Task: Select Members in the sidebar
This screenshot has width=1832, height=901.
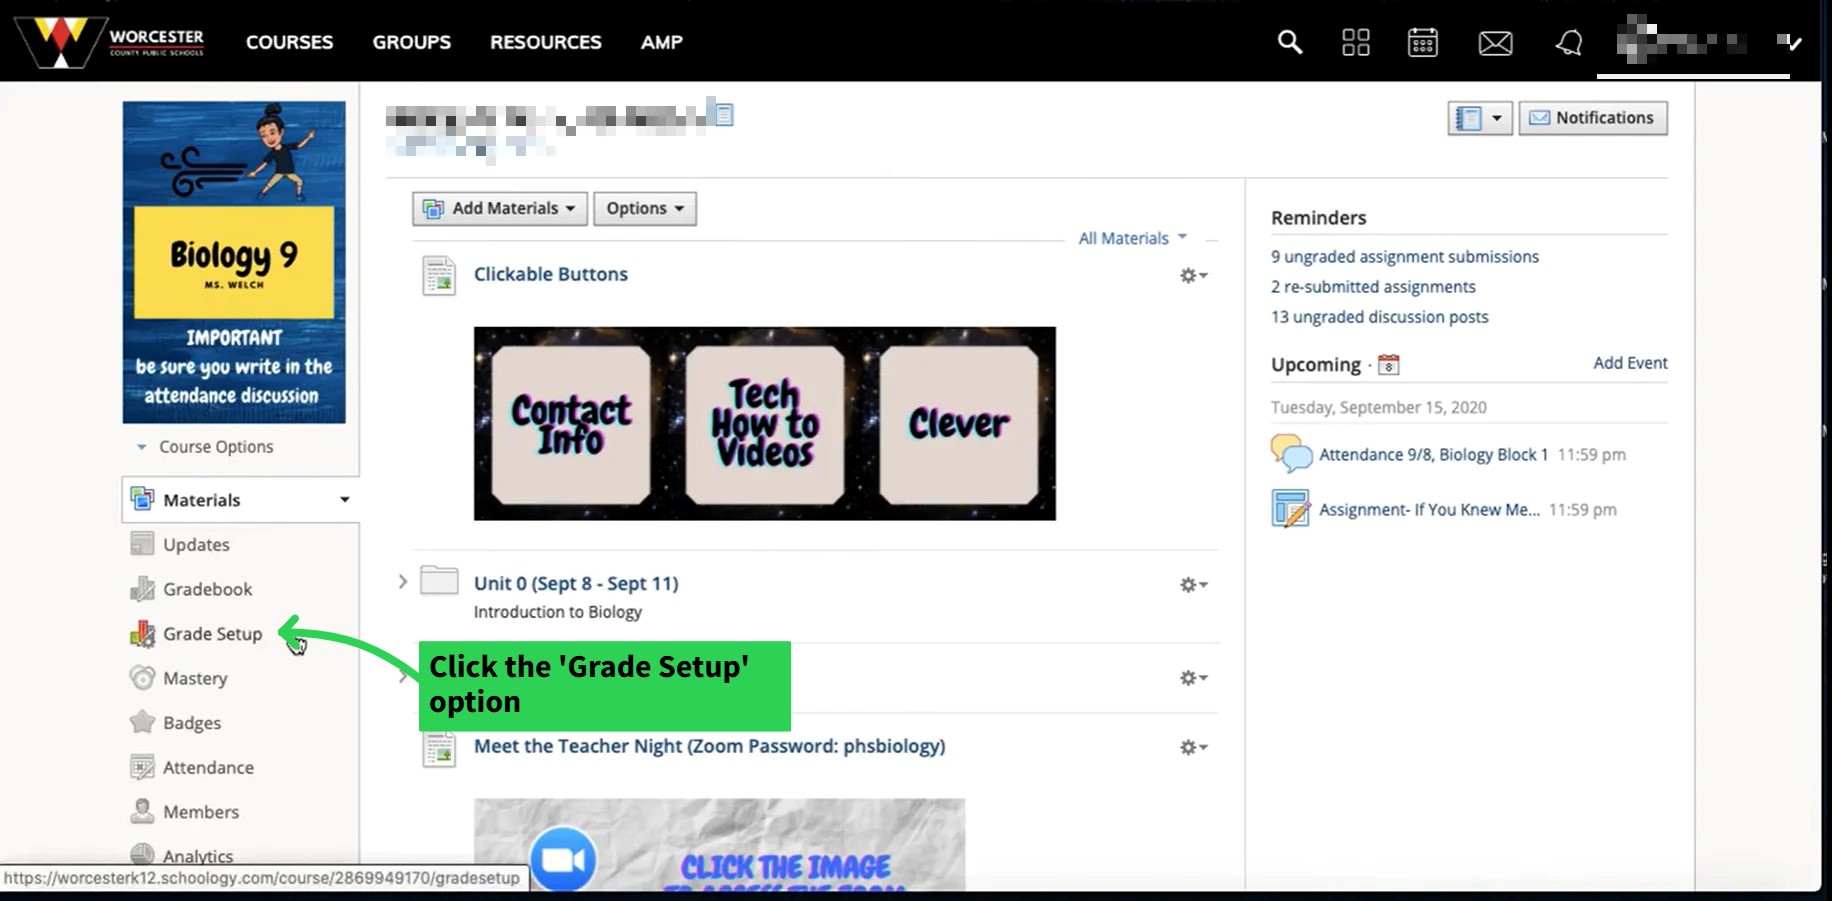Action: point(201,811)
